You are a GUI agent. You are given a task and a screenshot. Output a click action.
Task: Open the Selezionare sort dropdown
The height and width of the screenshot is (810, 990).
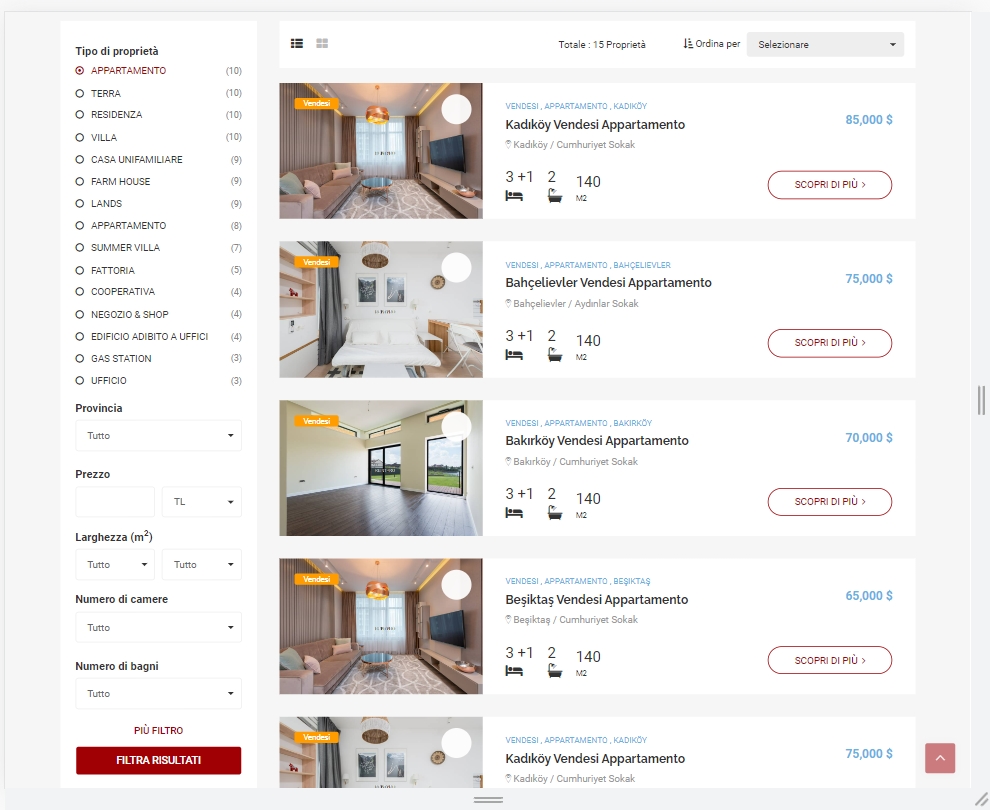coord(825,45)
